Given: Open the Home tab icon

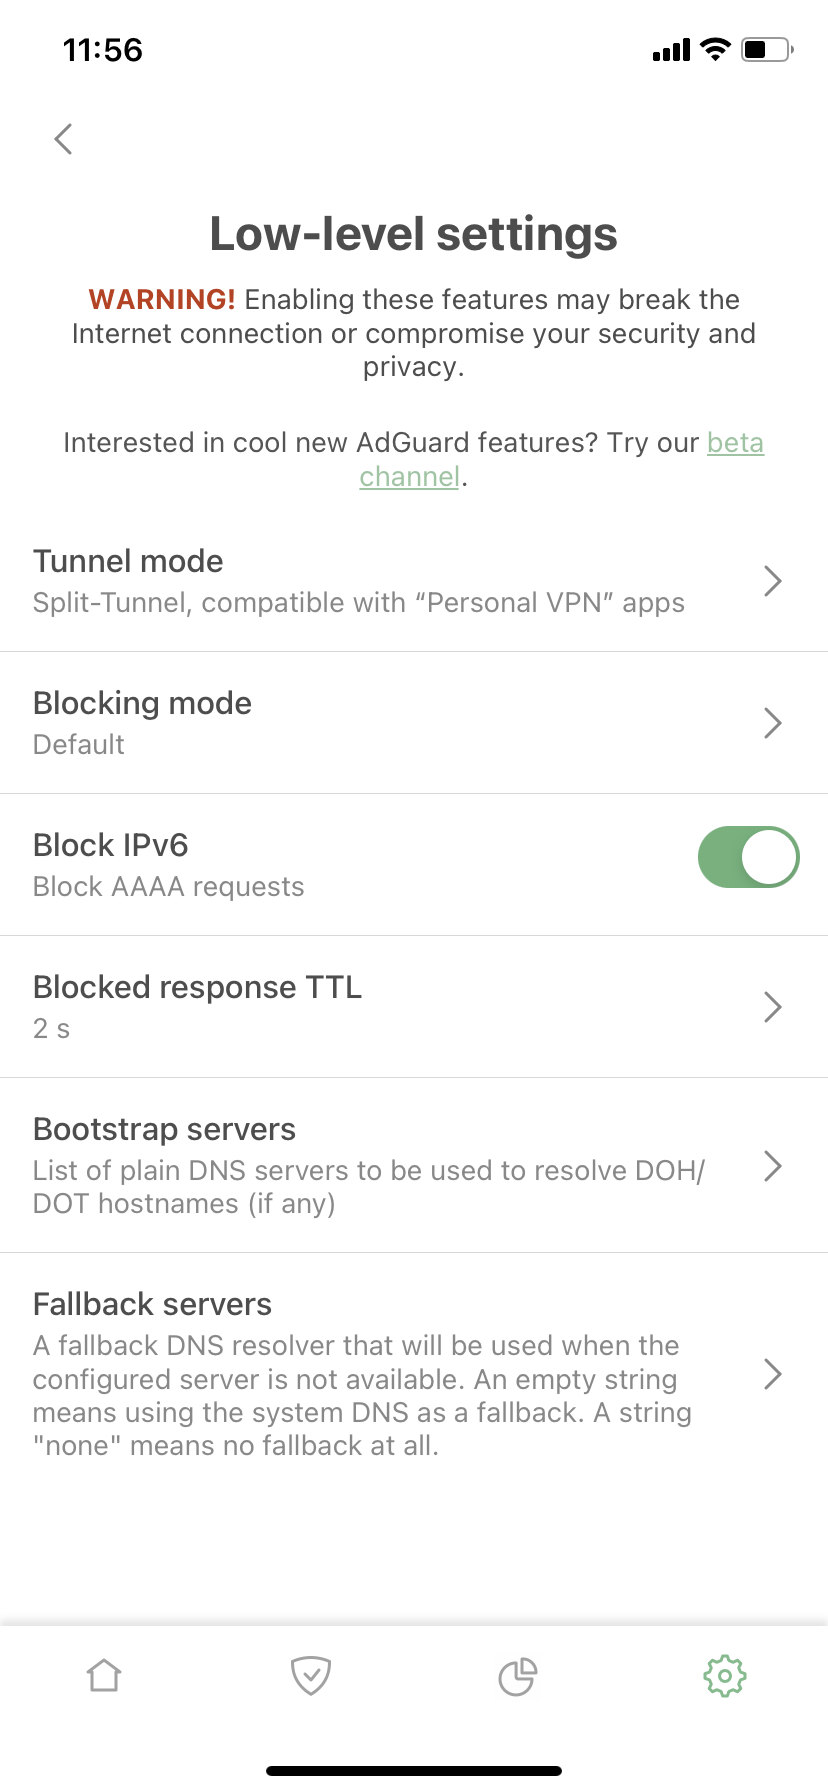Looking at the screenshot, I should (104, 1675).
